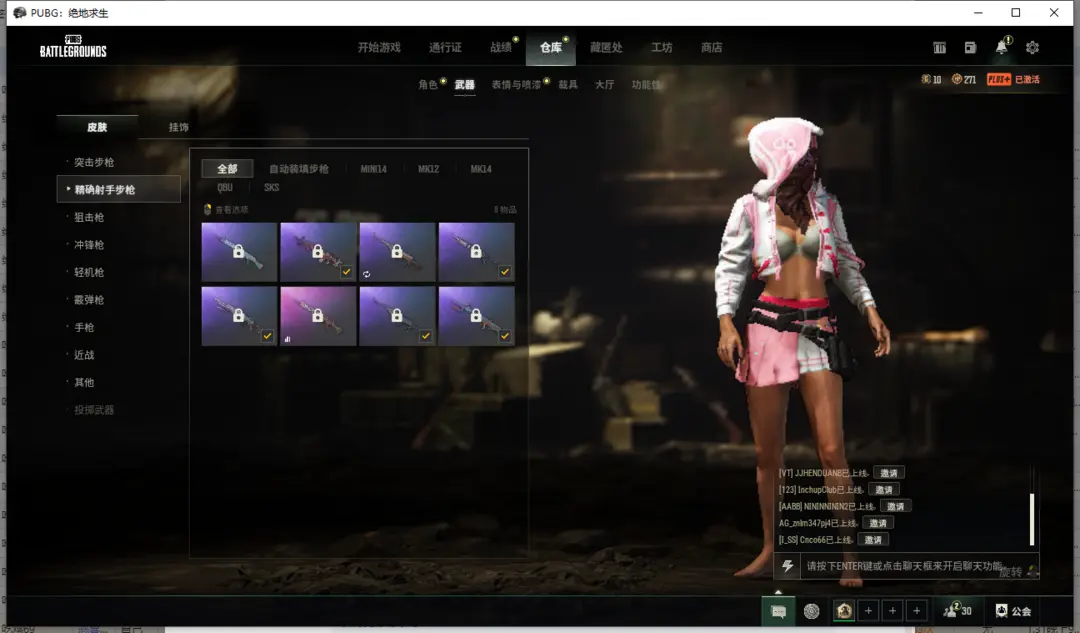
Task: Open the friends list icon showing 30
Action: pyautogui.click(x=957, y=610)
